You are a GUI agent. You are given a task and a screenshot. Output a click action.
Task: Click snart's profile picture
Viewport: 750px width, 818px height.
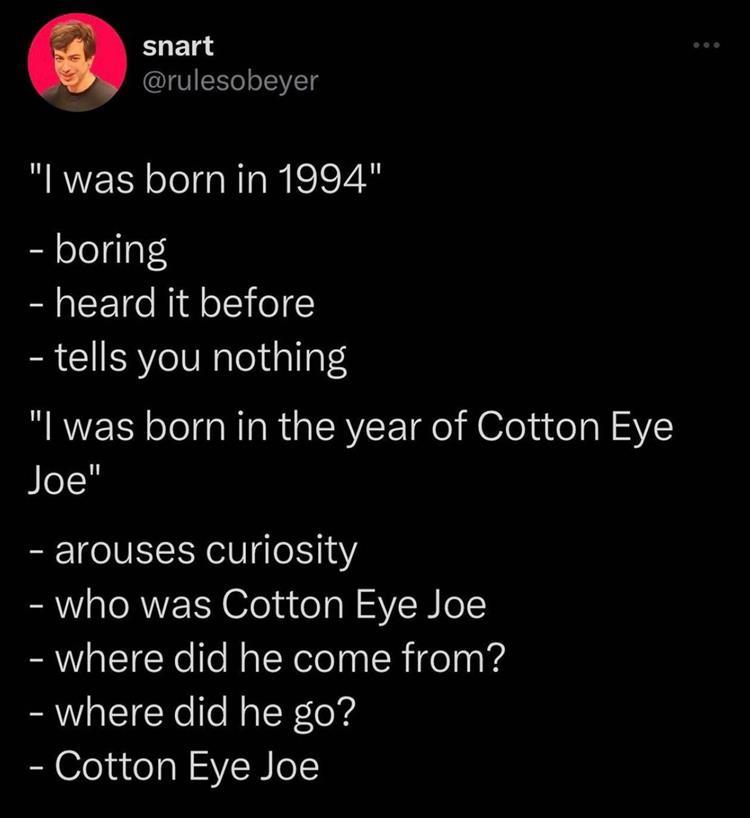pos(77,63)
